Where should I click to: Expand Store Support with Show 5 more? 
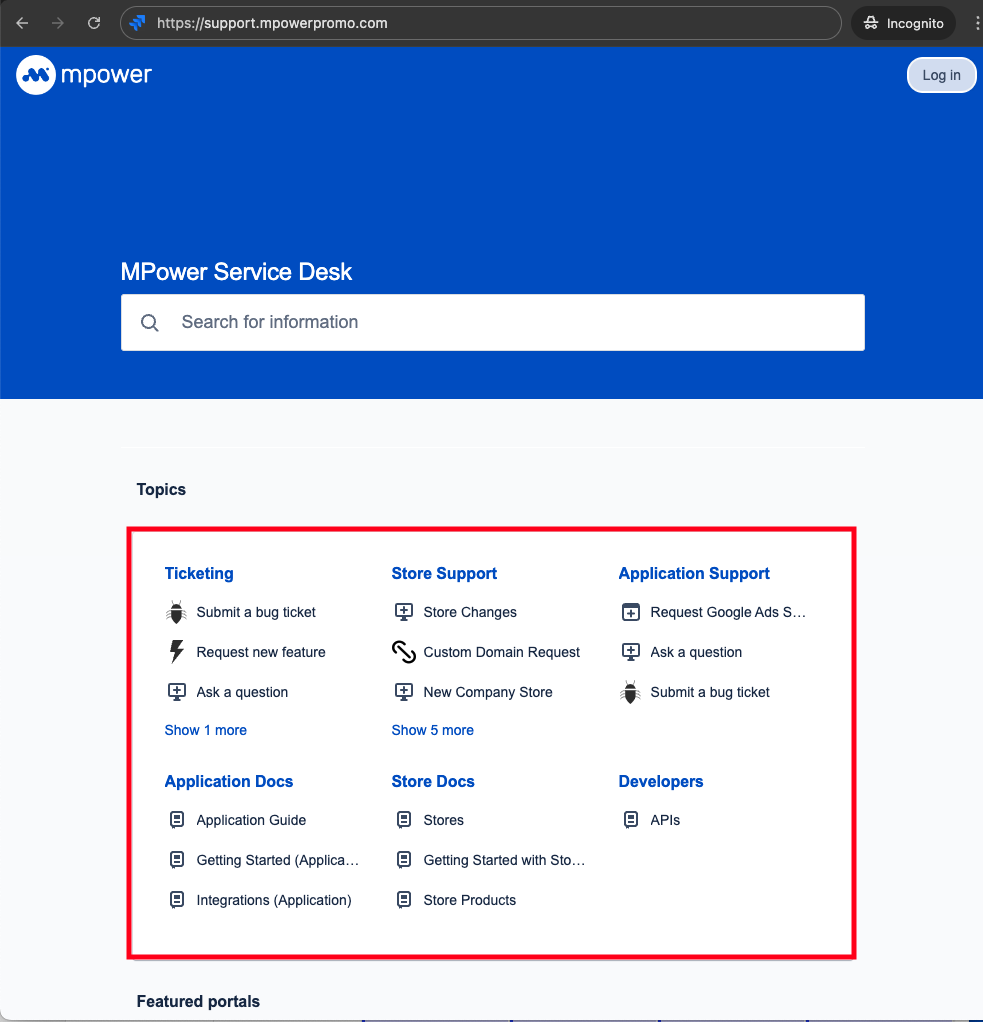(432, 730)
